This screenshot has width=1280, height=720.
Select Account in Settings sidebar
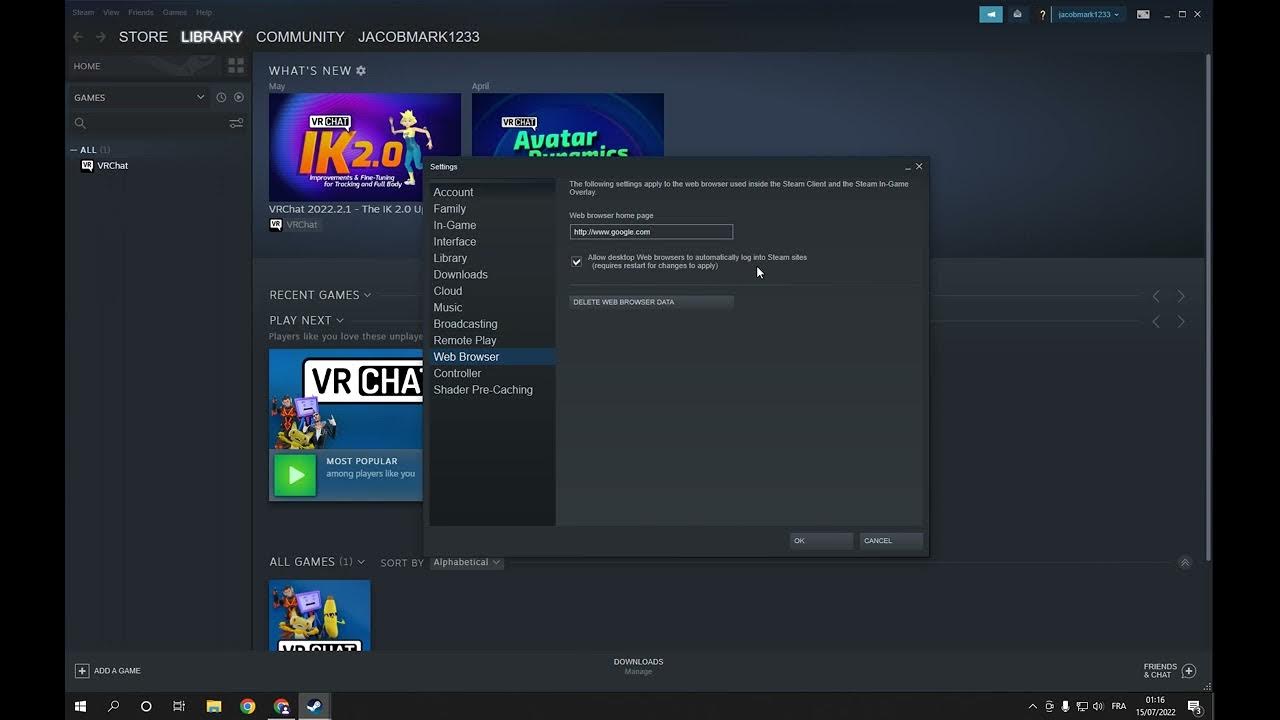[492, 192]
